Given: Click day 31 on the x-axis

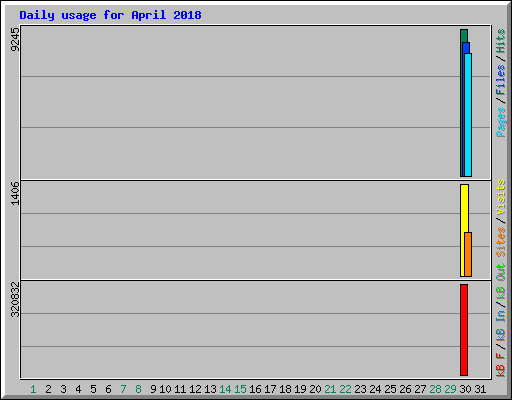Looking at the screenshot, I should (x=480, y=389).
